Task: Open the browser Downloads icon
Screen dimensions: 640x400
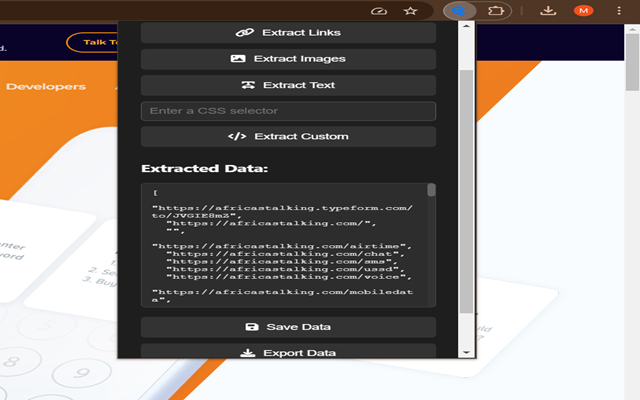Action: point(548,11)
